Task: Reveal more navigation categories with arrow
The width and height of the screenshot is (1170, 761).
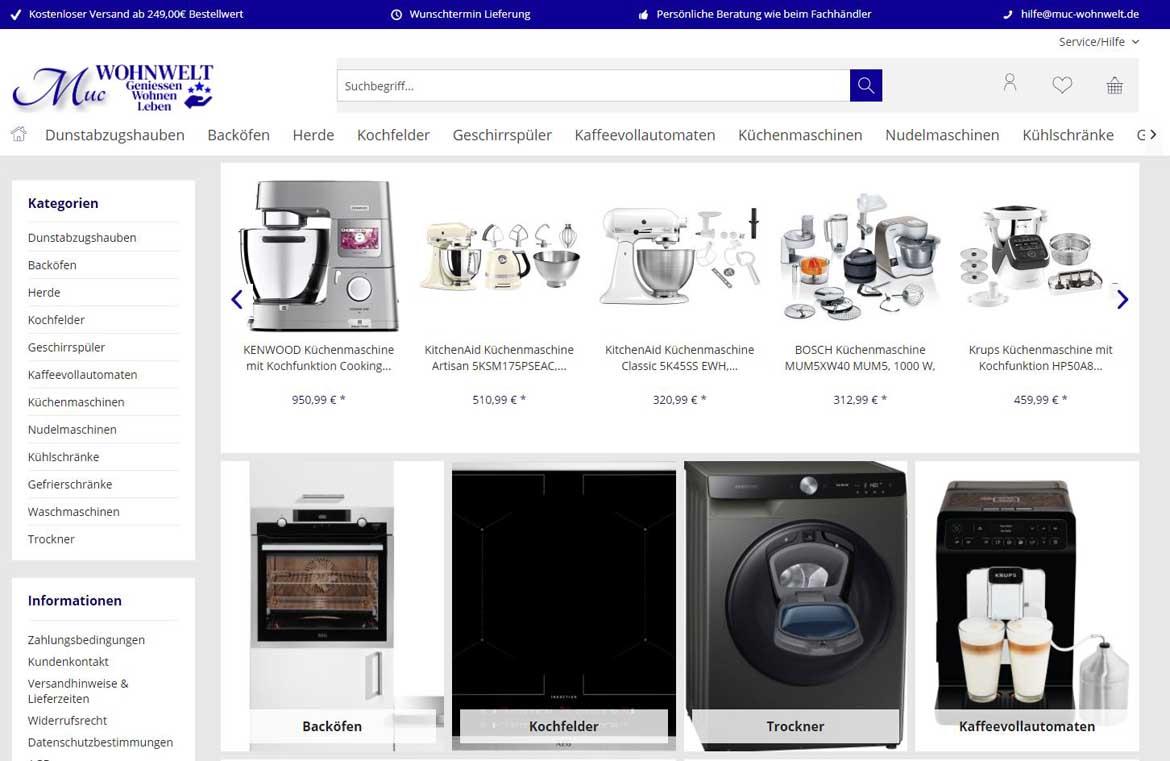Action: pyautogui.click(x=1153, y=134)
